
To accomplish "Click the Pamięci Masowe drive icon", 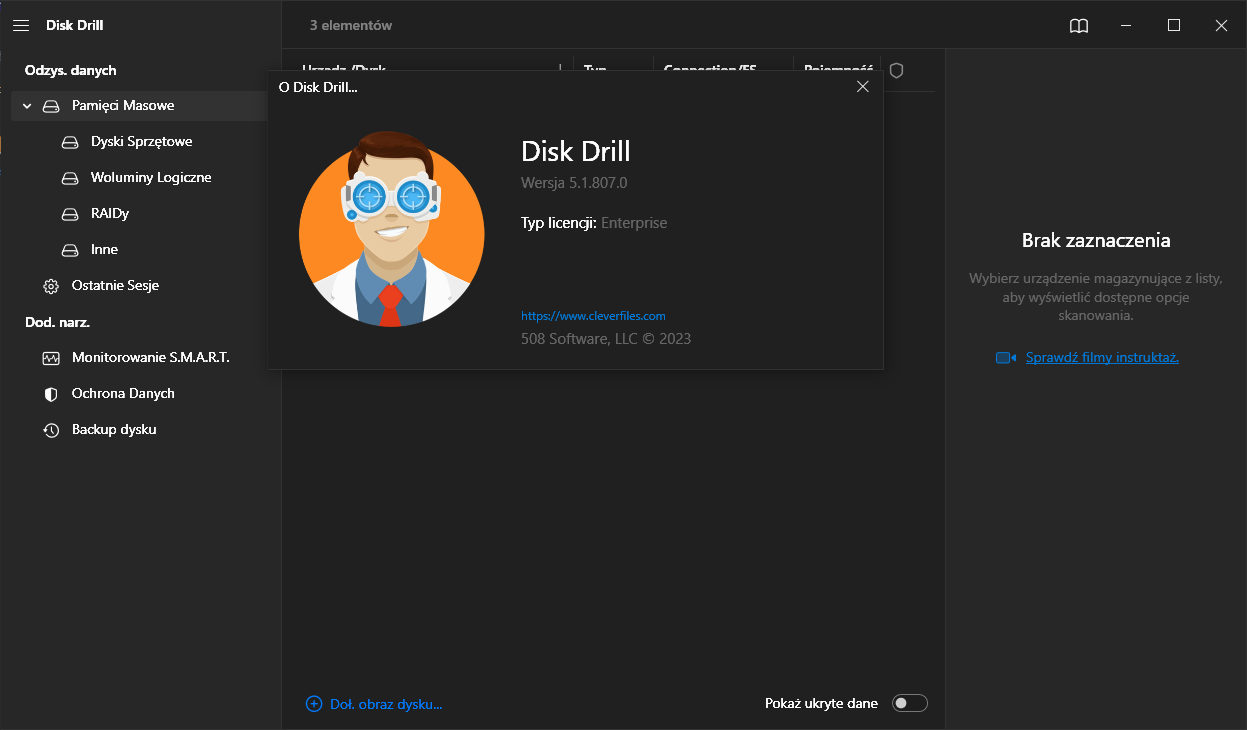I will (51, 106).
